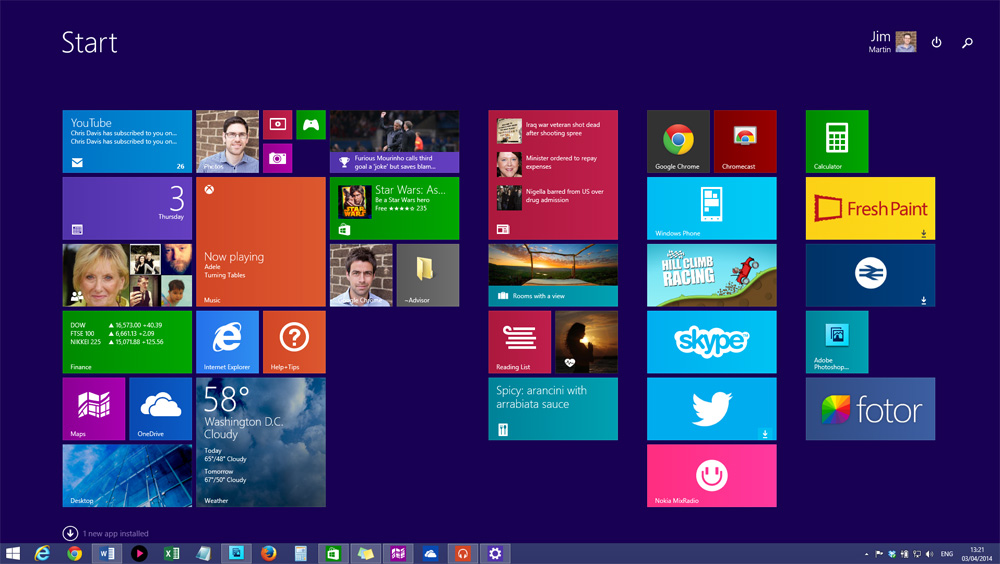Viewport: 1000px width, 564px height.
Task: Open the Reading List tile
Action: pos(520,342)
